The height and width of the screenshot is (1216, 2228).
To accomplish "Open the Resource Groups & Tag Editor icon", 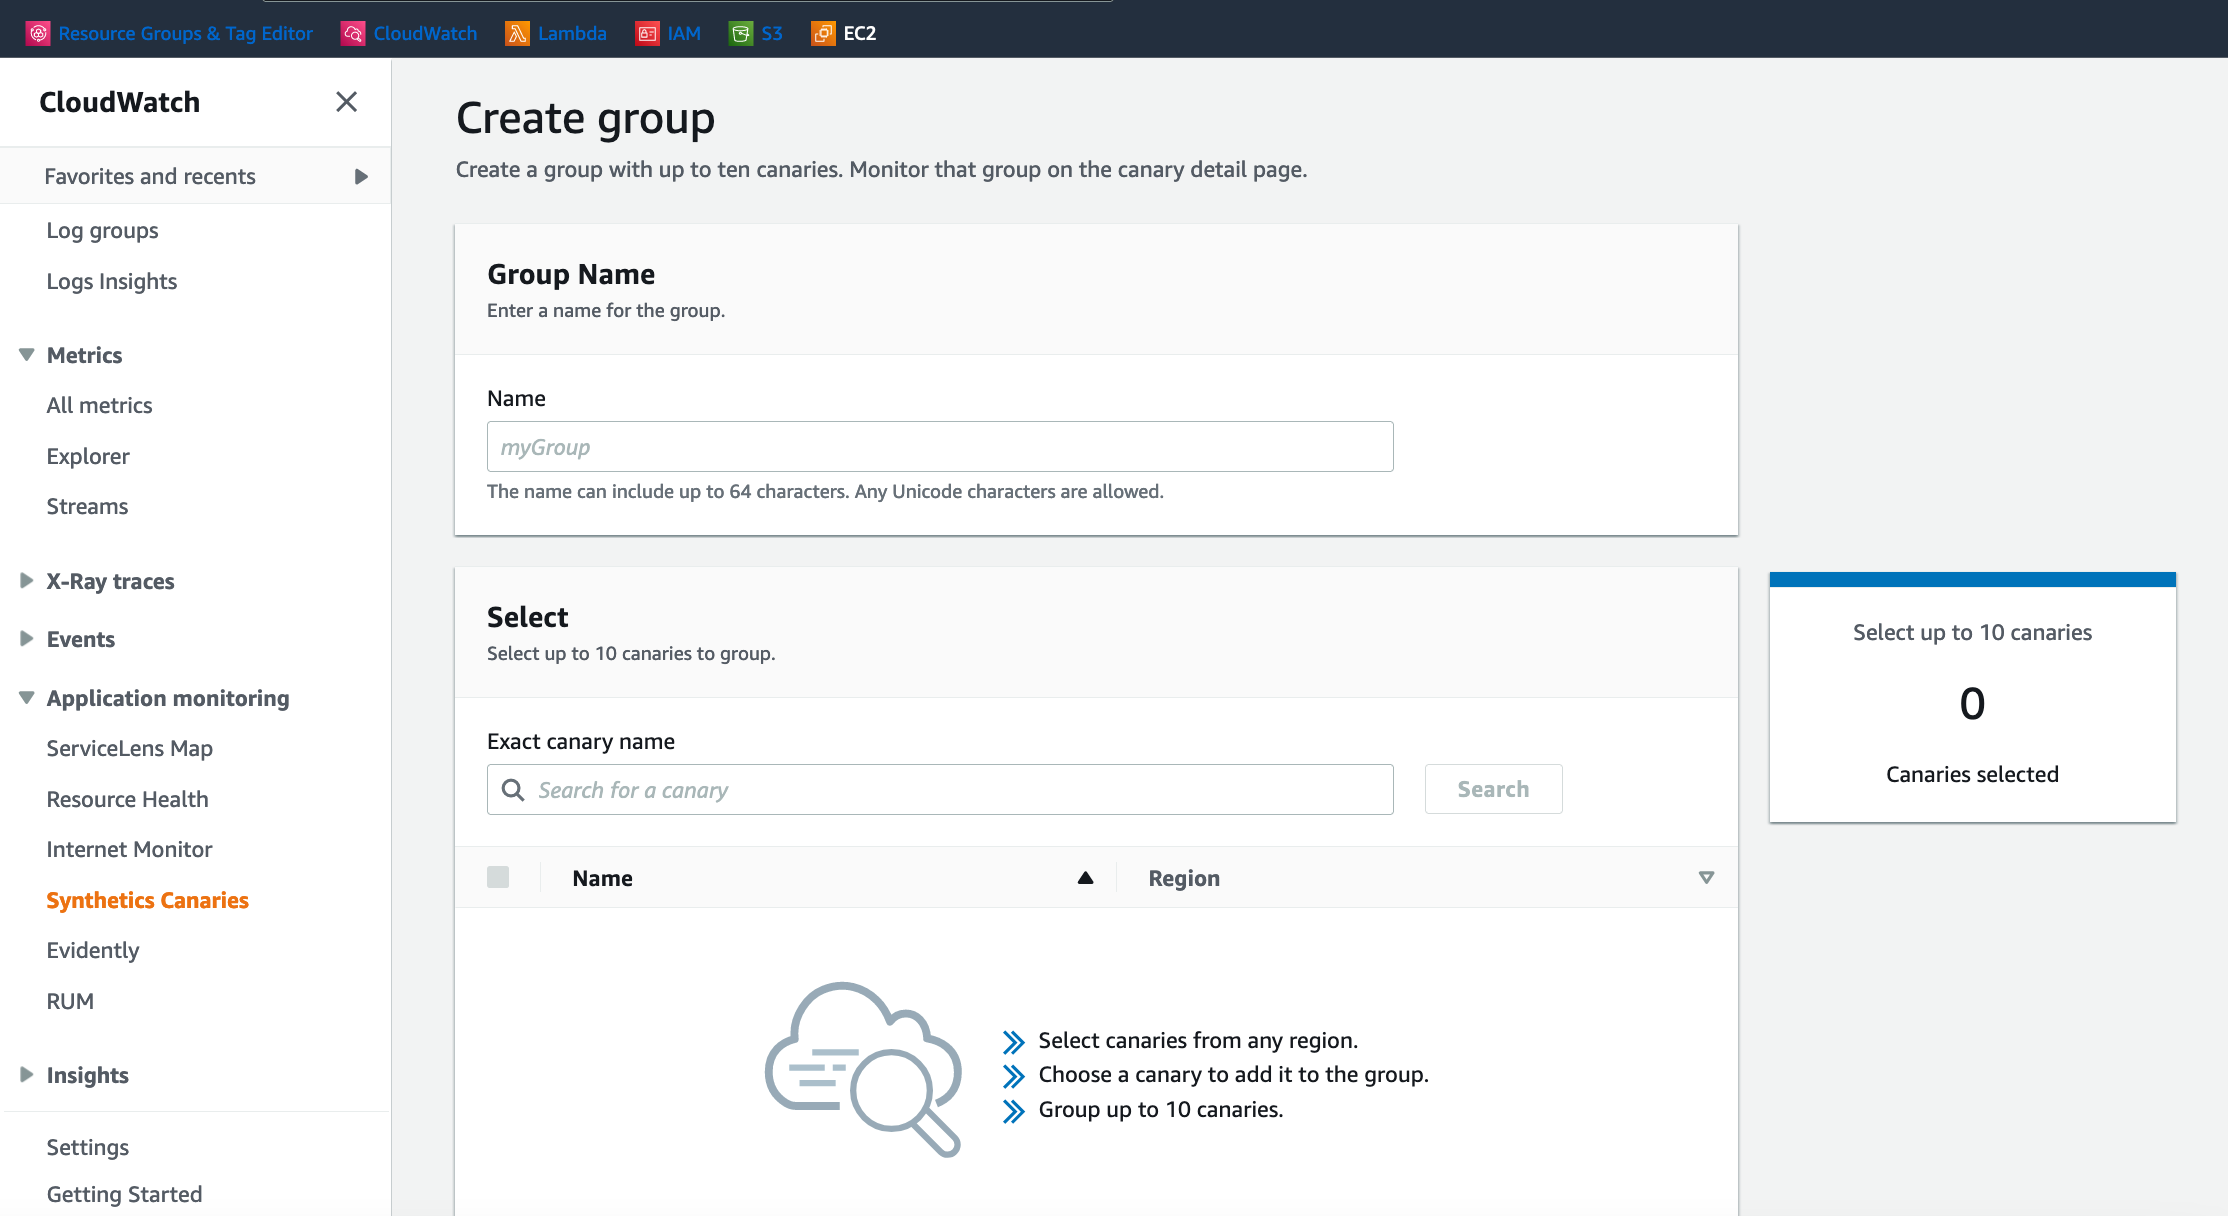I will point(38,32).
